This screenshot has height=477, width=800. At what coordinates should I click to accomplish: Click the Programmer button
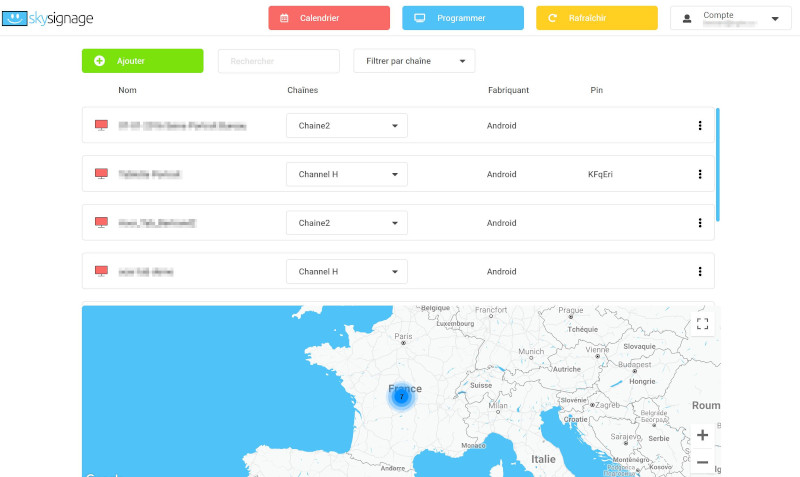click(x=463, y=18)
